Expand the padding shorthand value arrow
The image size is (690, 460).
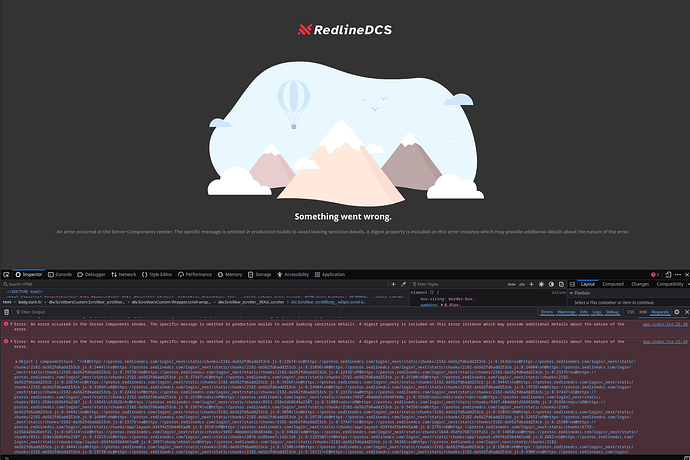tap(442, 305)
